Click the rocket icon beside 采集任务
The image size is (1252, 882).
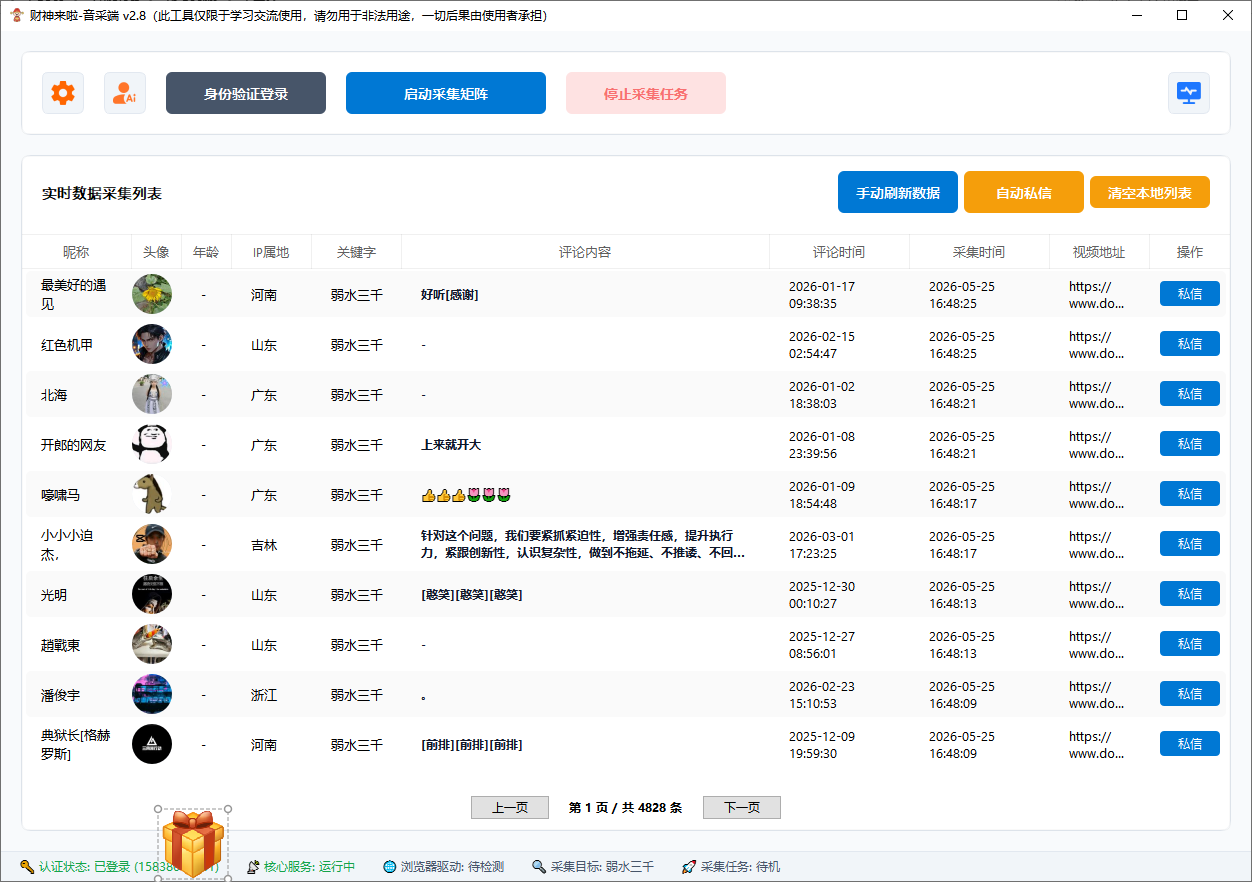click(689, 866)
